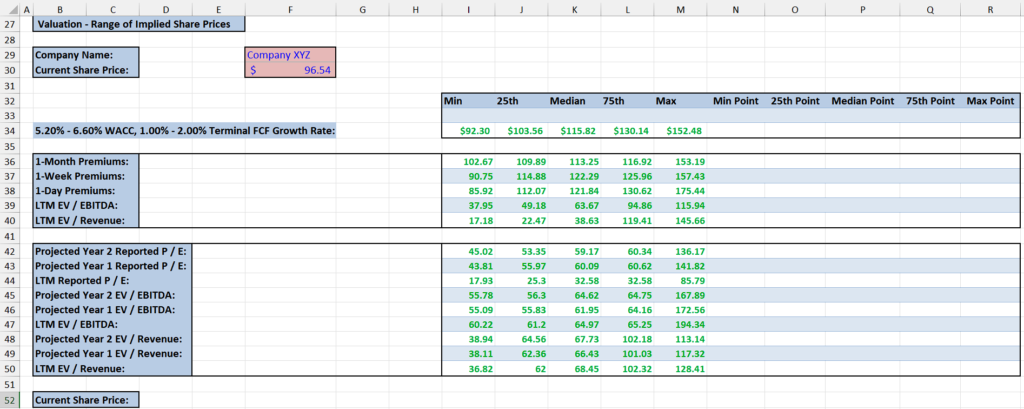The image size is (1024, 409).
Task: Click the 75th Point heading
Action: pyautogui.click(x=930, y=101)
